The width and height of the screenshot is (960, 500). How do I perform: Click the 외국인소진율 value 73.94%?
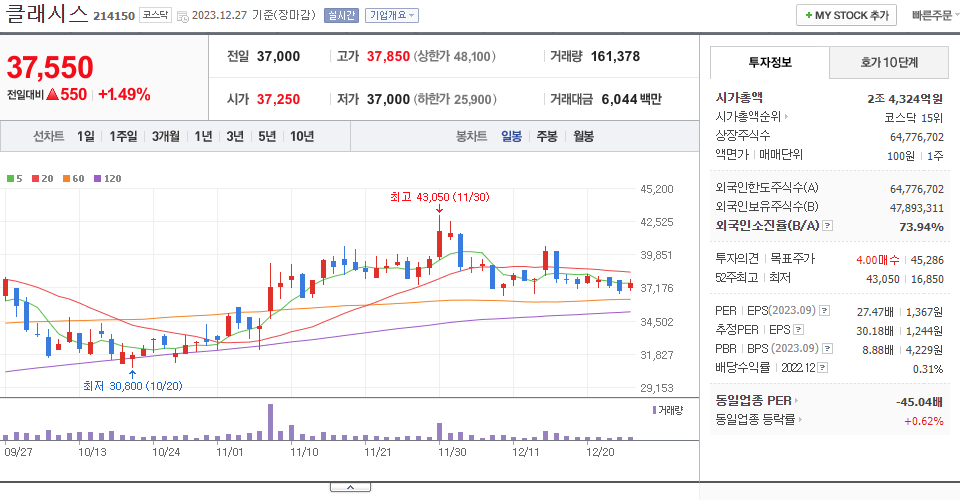coord(921,227)
